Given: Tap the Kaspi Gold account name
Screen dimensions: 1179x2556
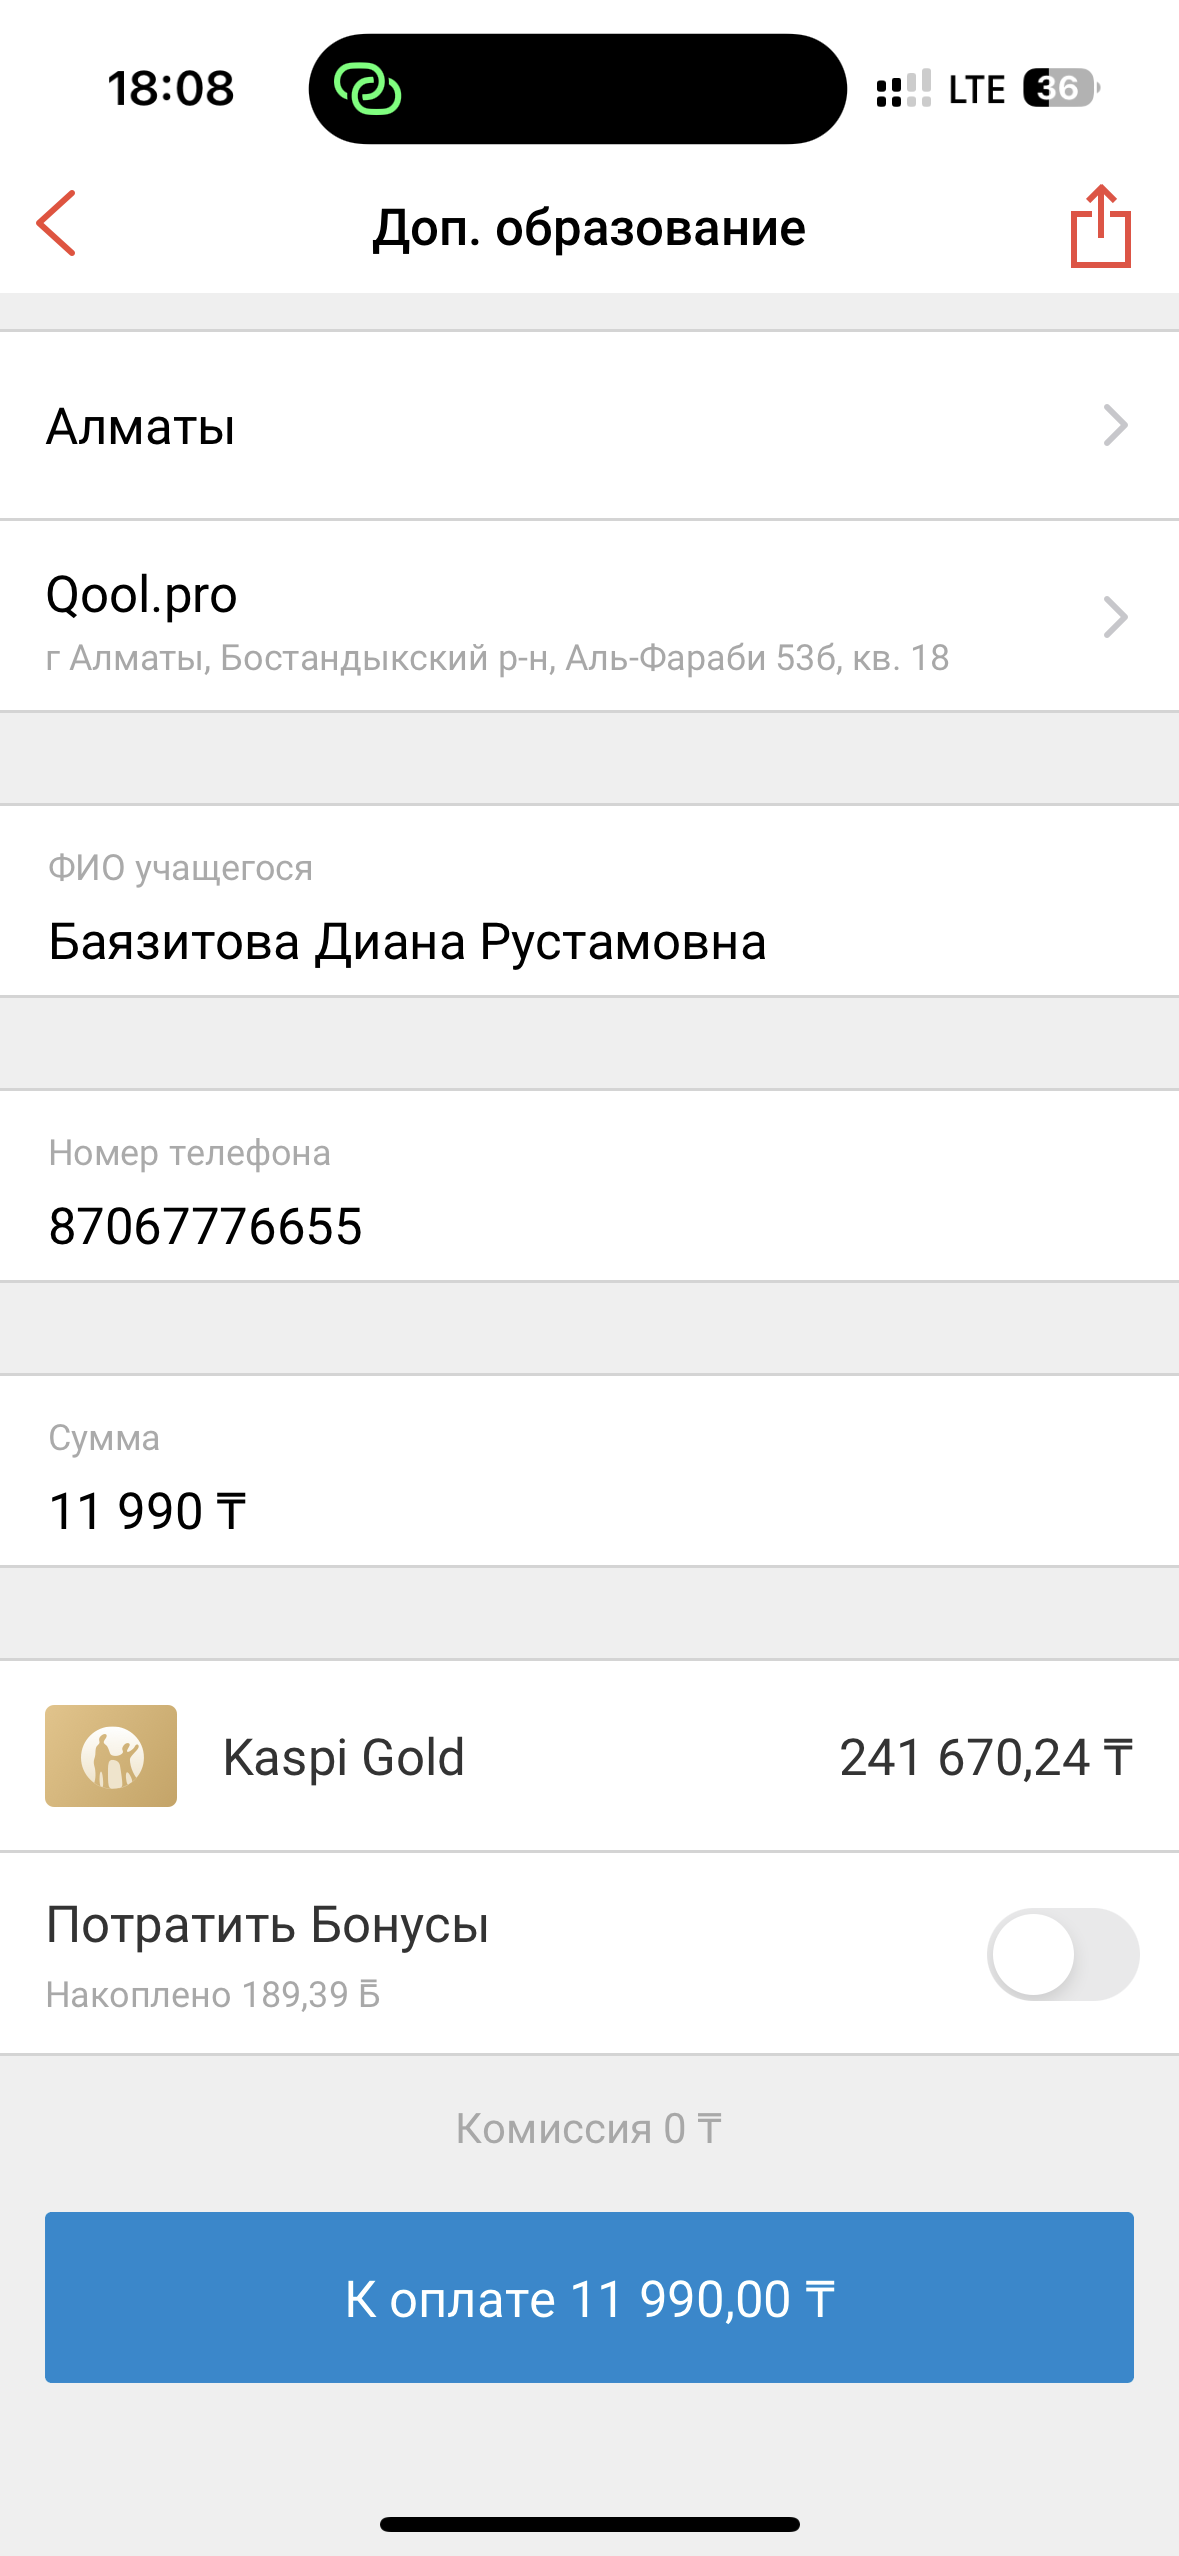Looking at the screenshot, I should [x=344, y=1758].
